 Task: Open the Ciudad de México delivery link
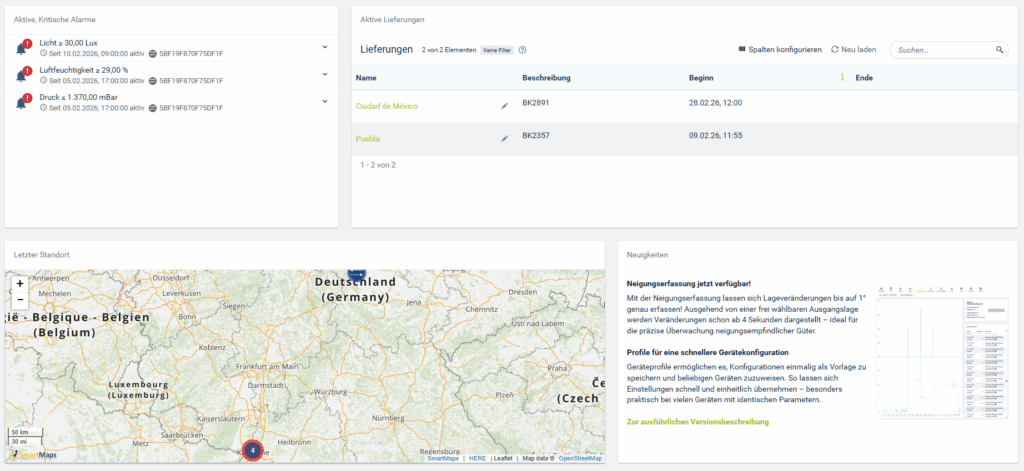[386, 104]
